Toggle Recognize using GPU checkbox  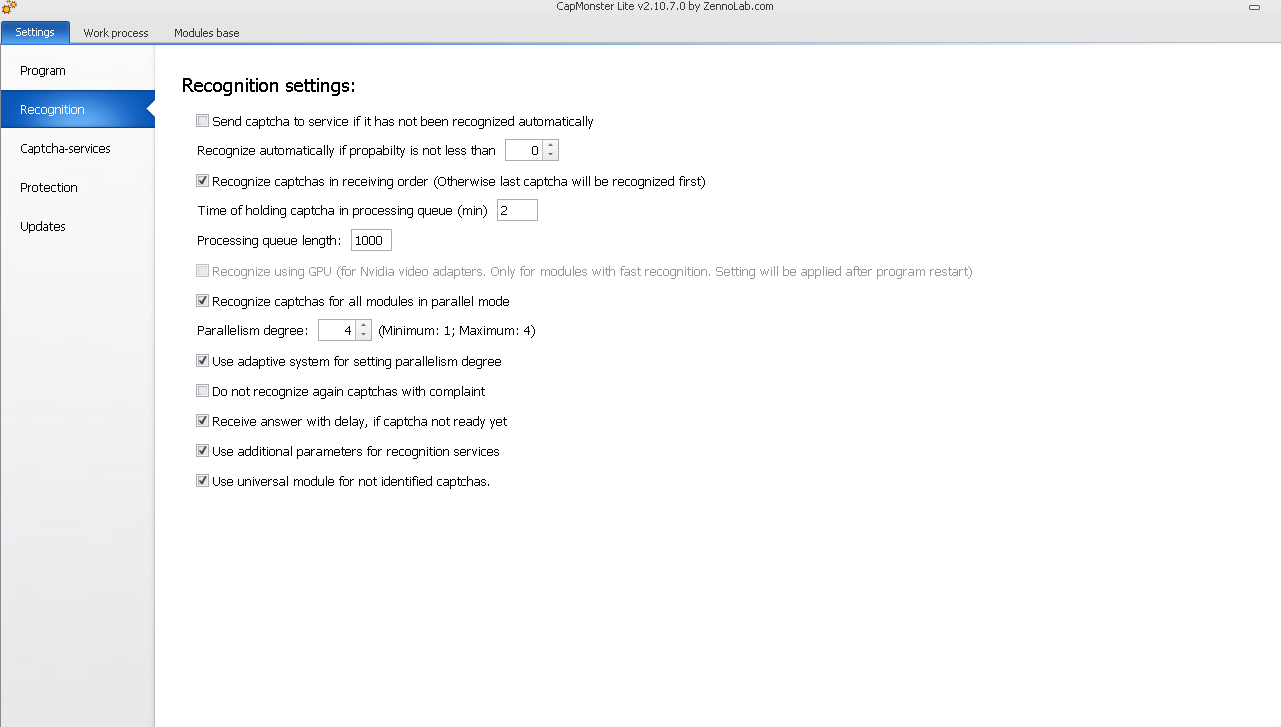pos(203,271)
